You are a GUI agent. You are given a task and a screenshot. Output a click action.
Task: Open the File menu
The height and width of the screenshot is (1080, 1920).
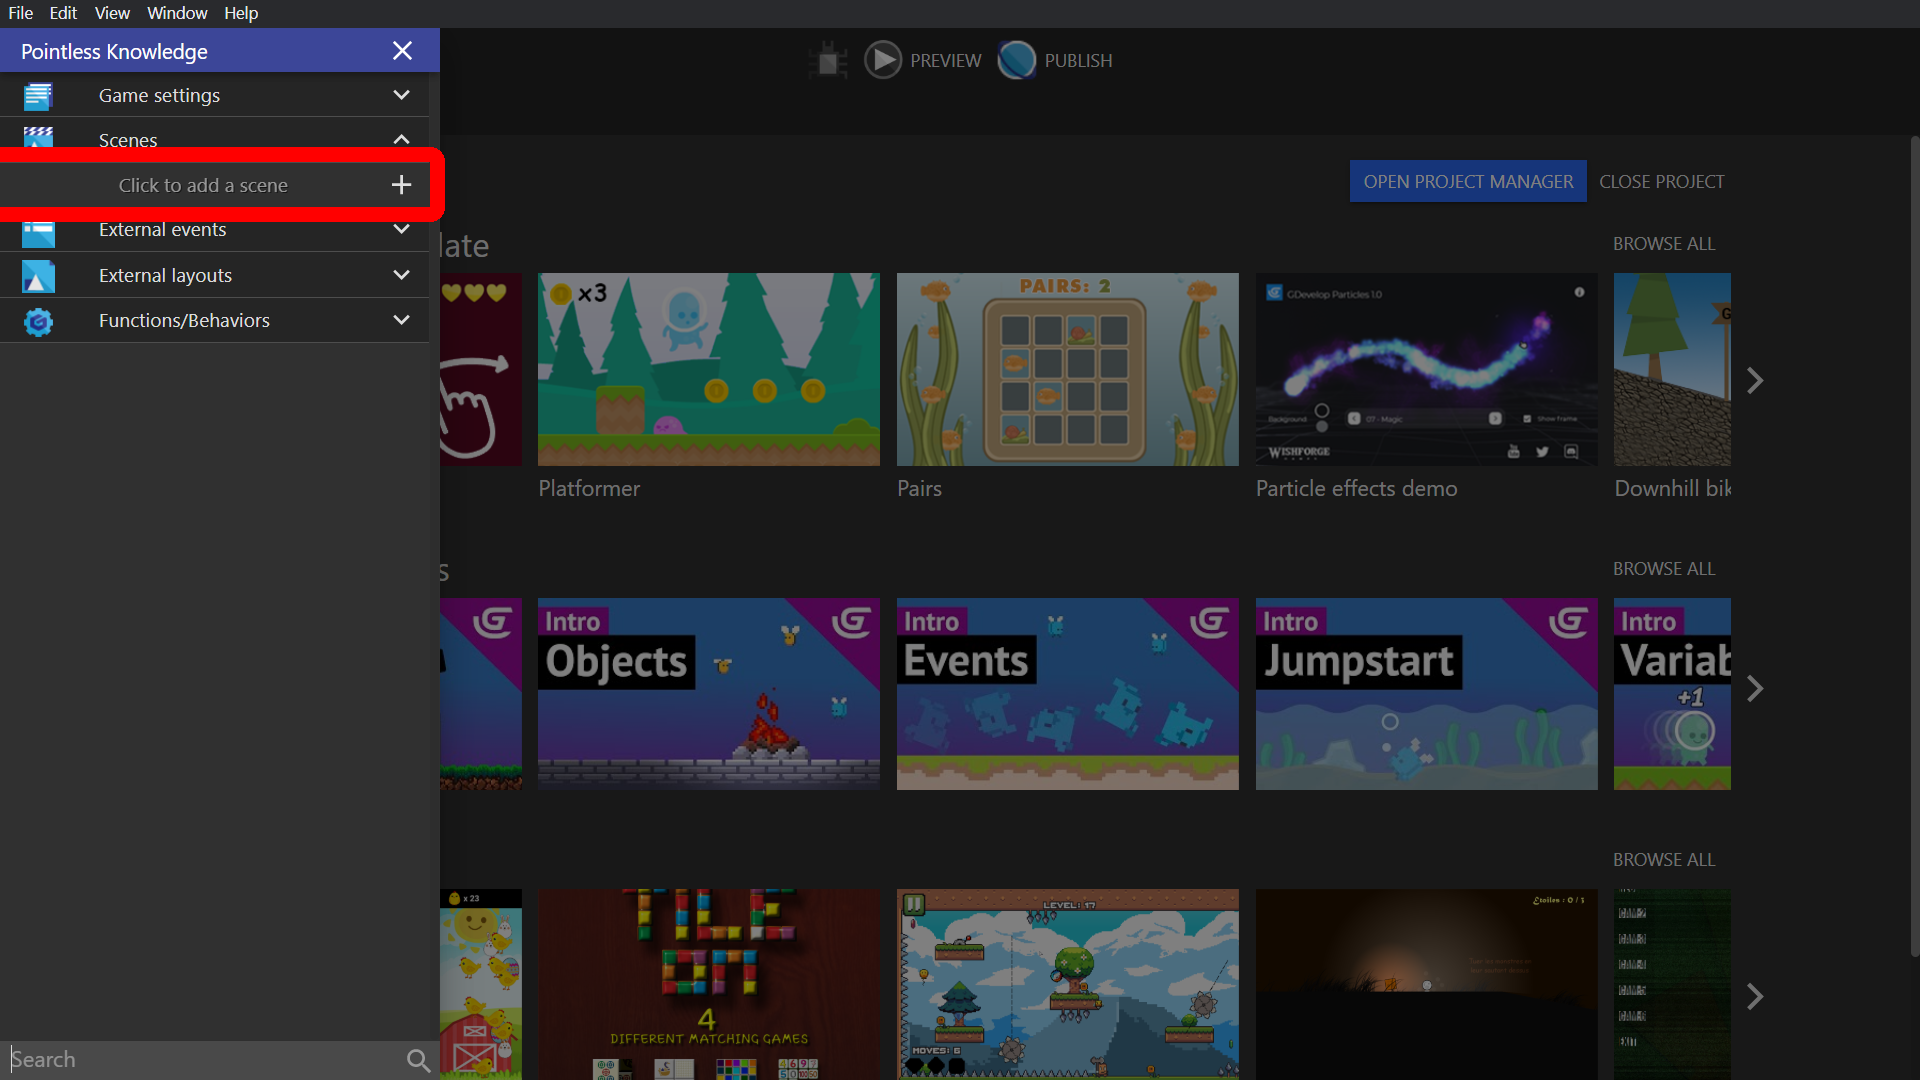20,13
